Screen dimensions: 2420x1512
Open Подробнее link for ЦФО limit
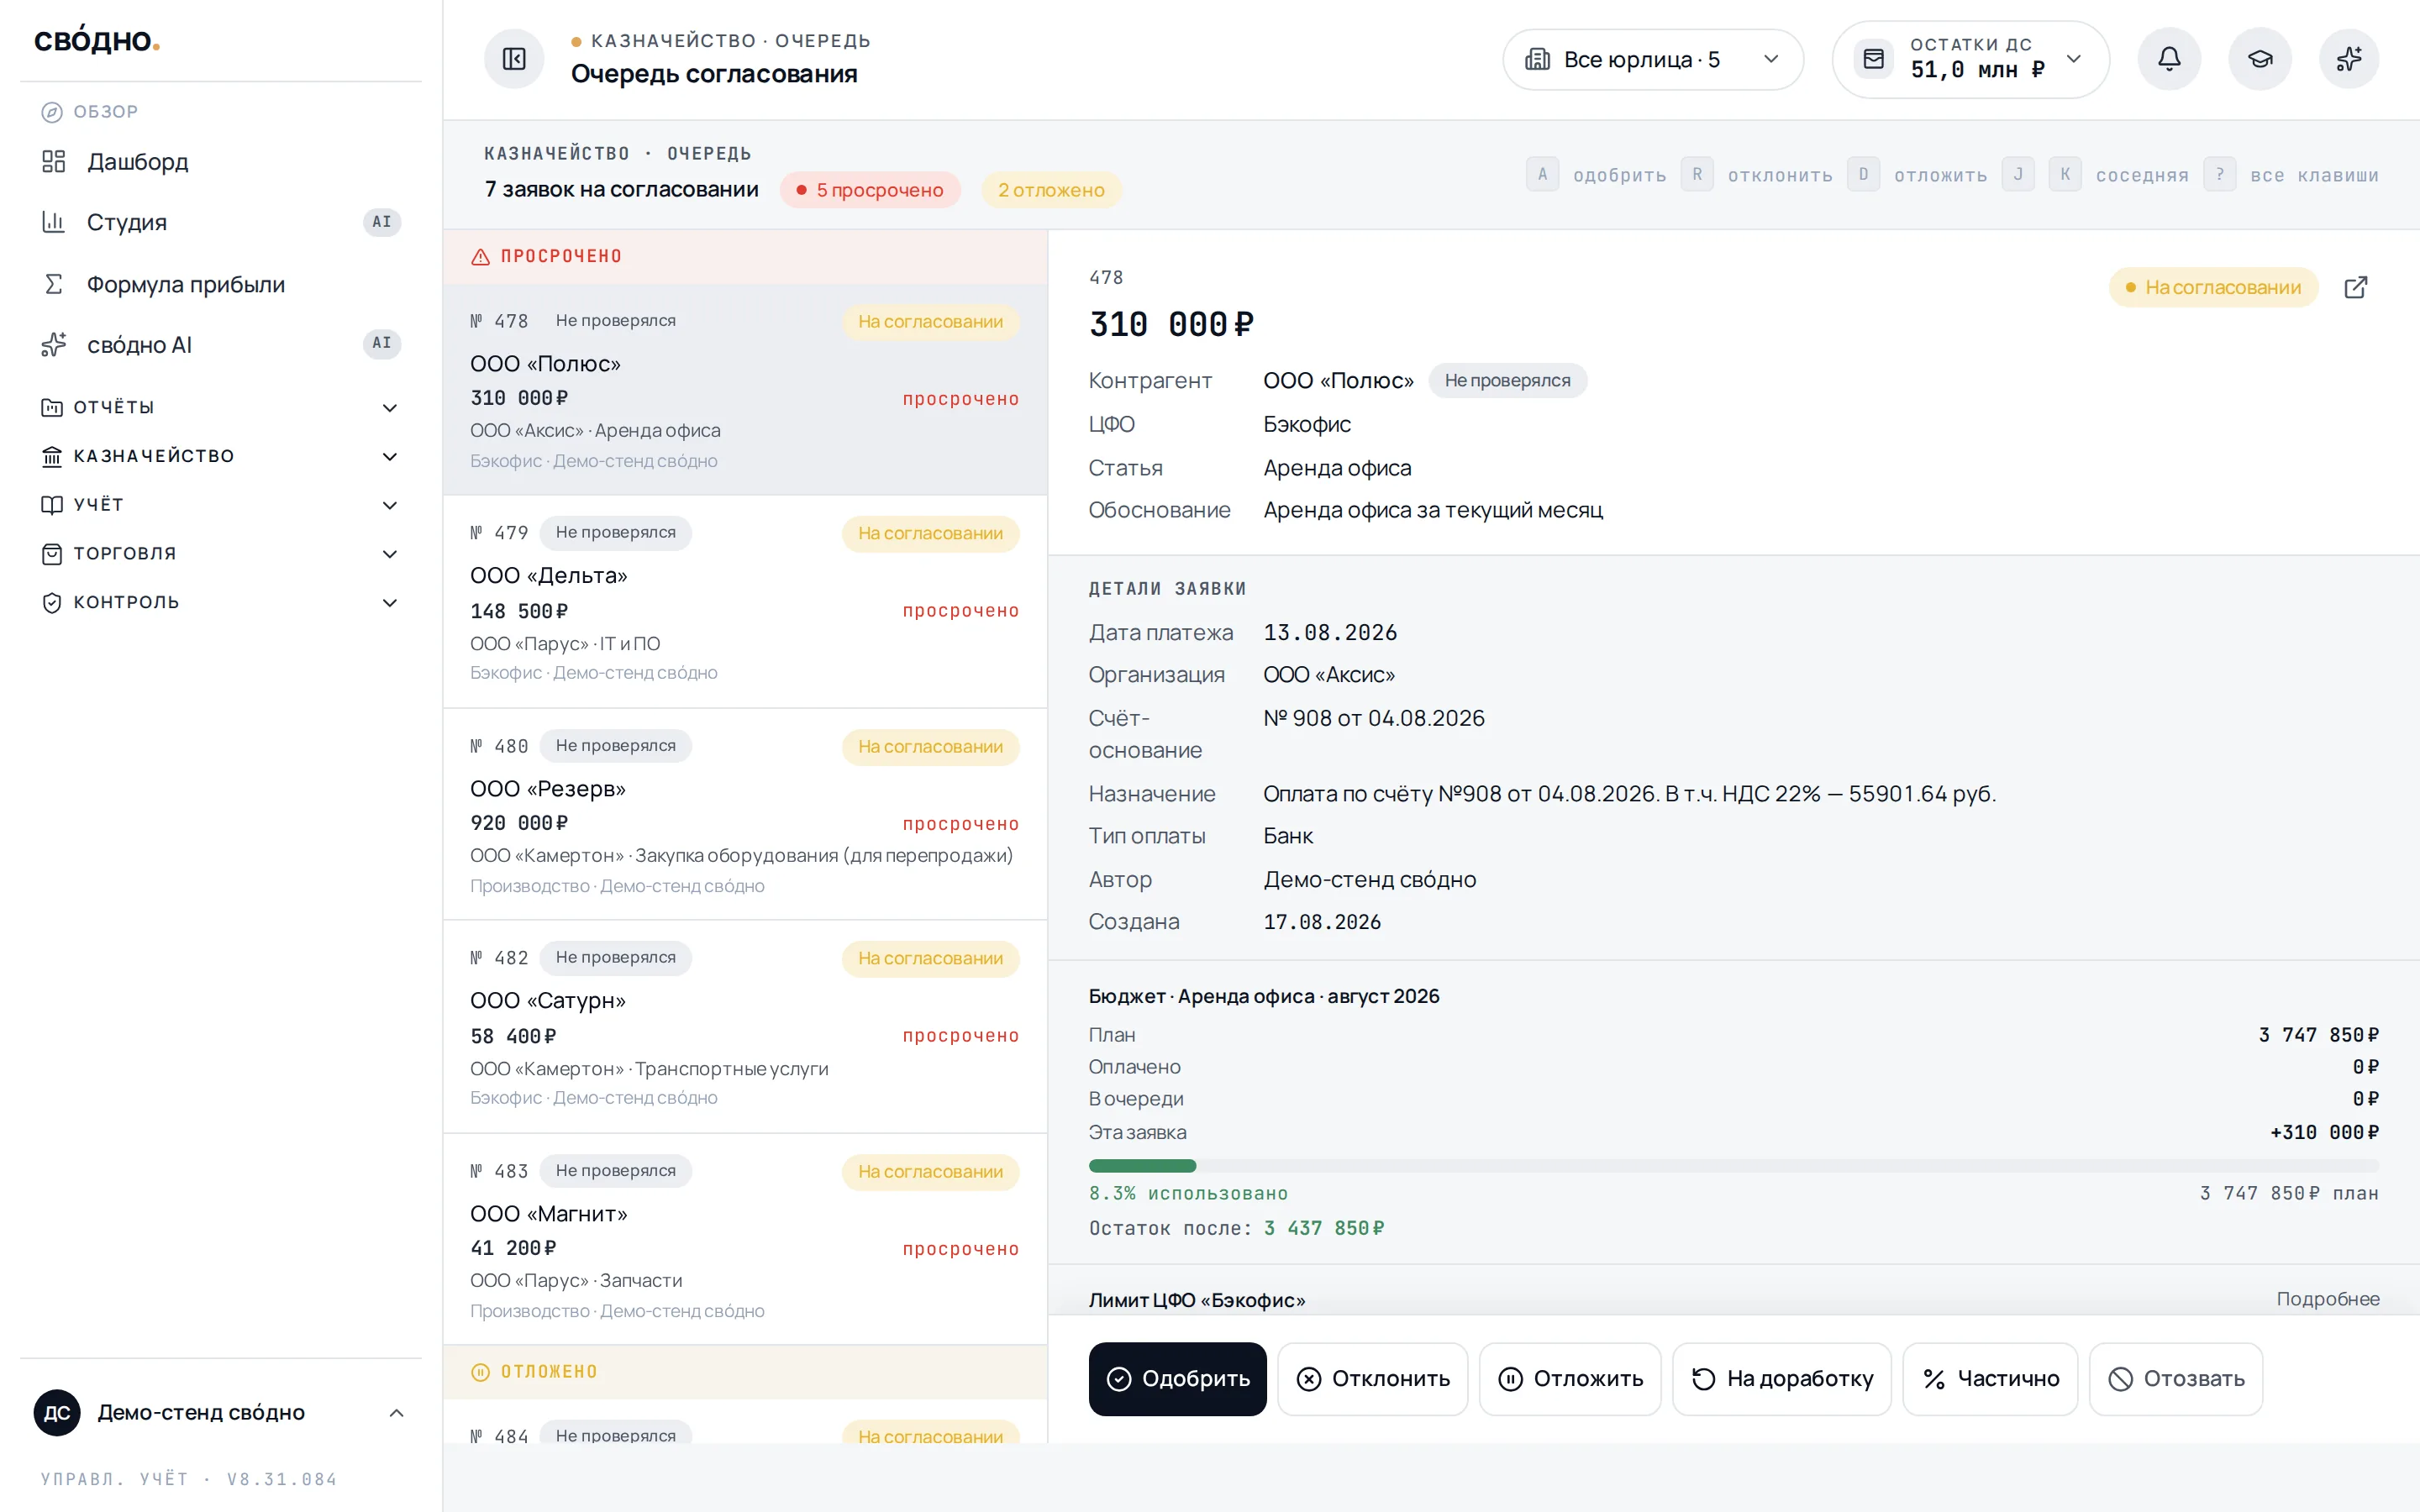pos(2327,1299)
